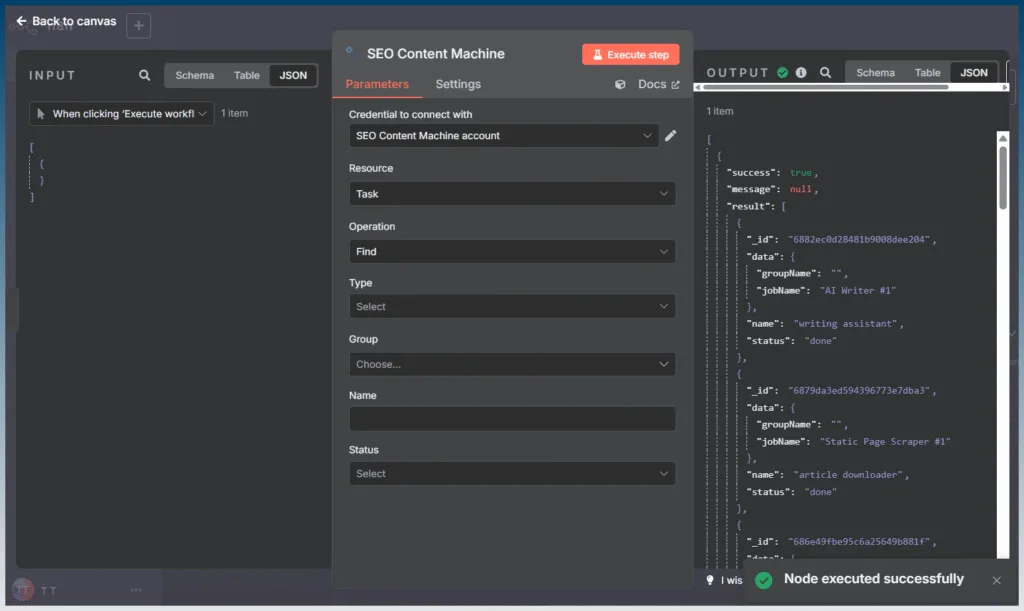Click the scroll right arrow of horizontal scrollbar

click(x=1005, y=87)
